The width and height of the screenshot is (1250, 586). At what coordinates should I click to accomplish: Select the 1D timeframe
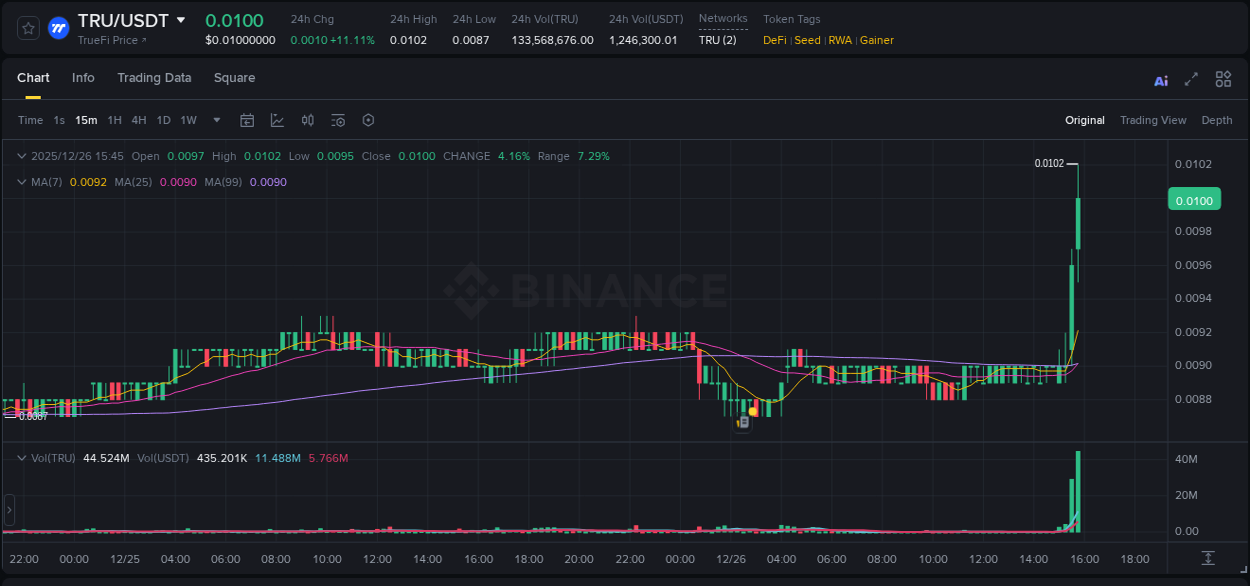pyautogui.click(x=163, y=120)
